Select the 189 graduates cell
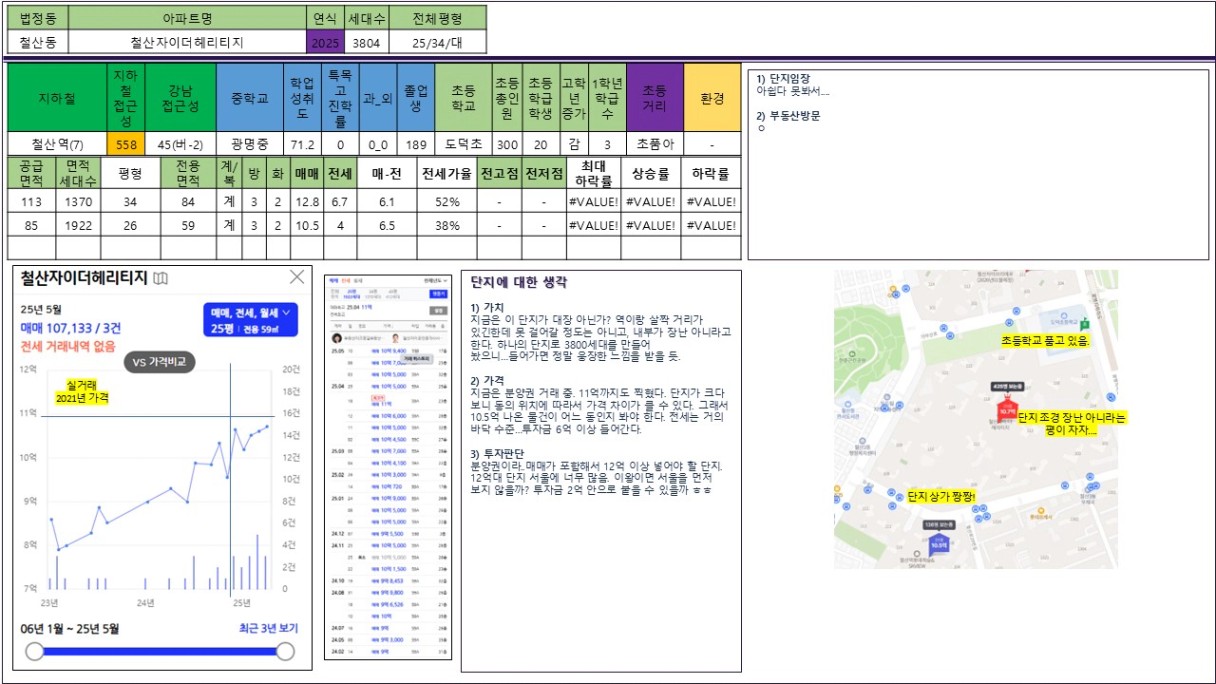Image resolution: width=1216 pixels, height=684 pixels. click(416, 144)
